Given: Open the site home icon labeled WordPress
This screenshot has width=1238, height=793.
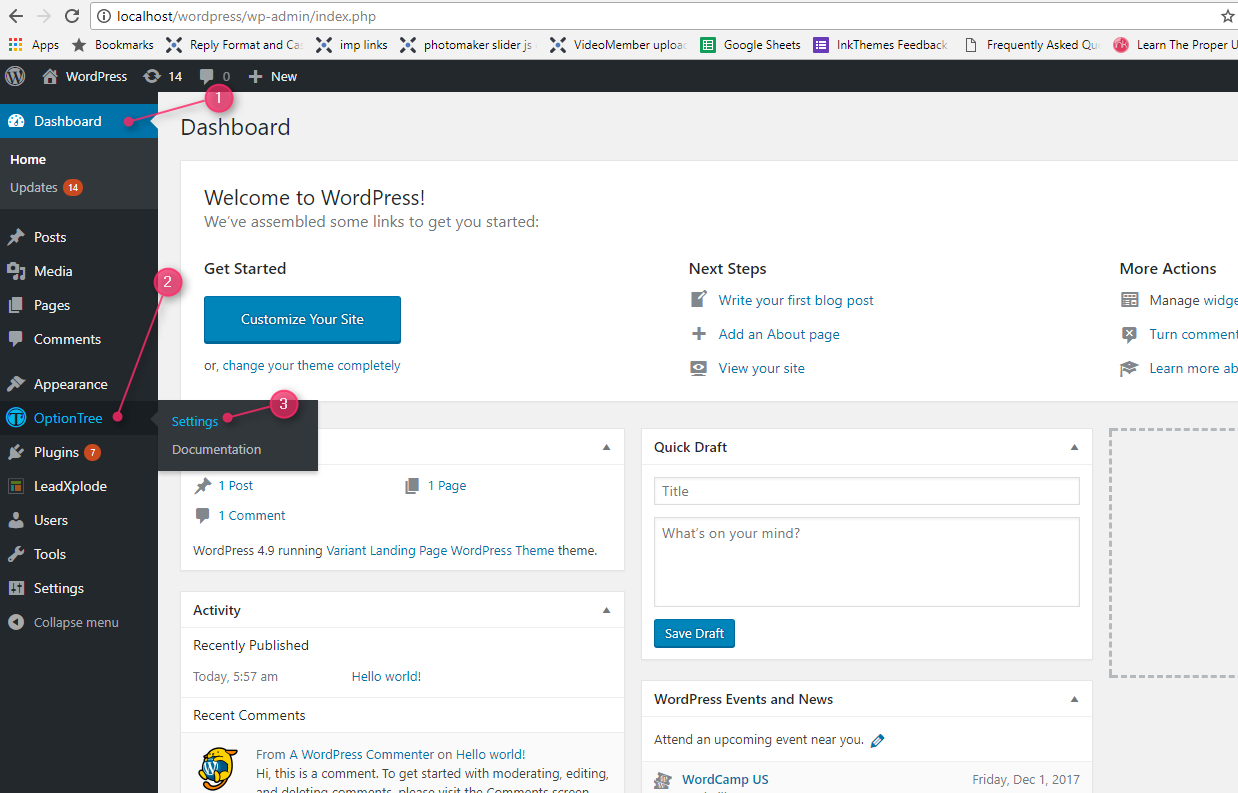Looking at the screenshot, I should [50, 76].
